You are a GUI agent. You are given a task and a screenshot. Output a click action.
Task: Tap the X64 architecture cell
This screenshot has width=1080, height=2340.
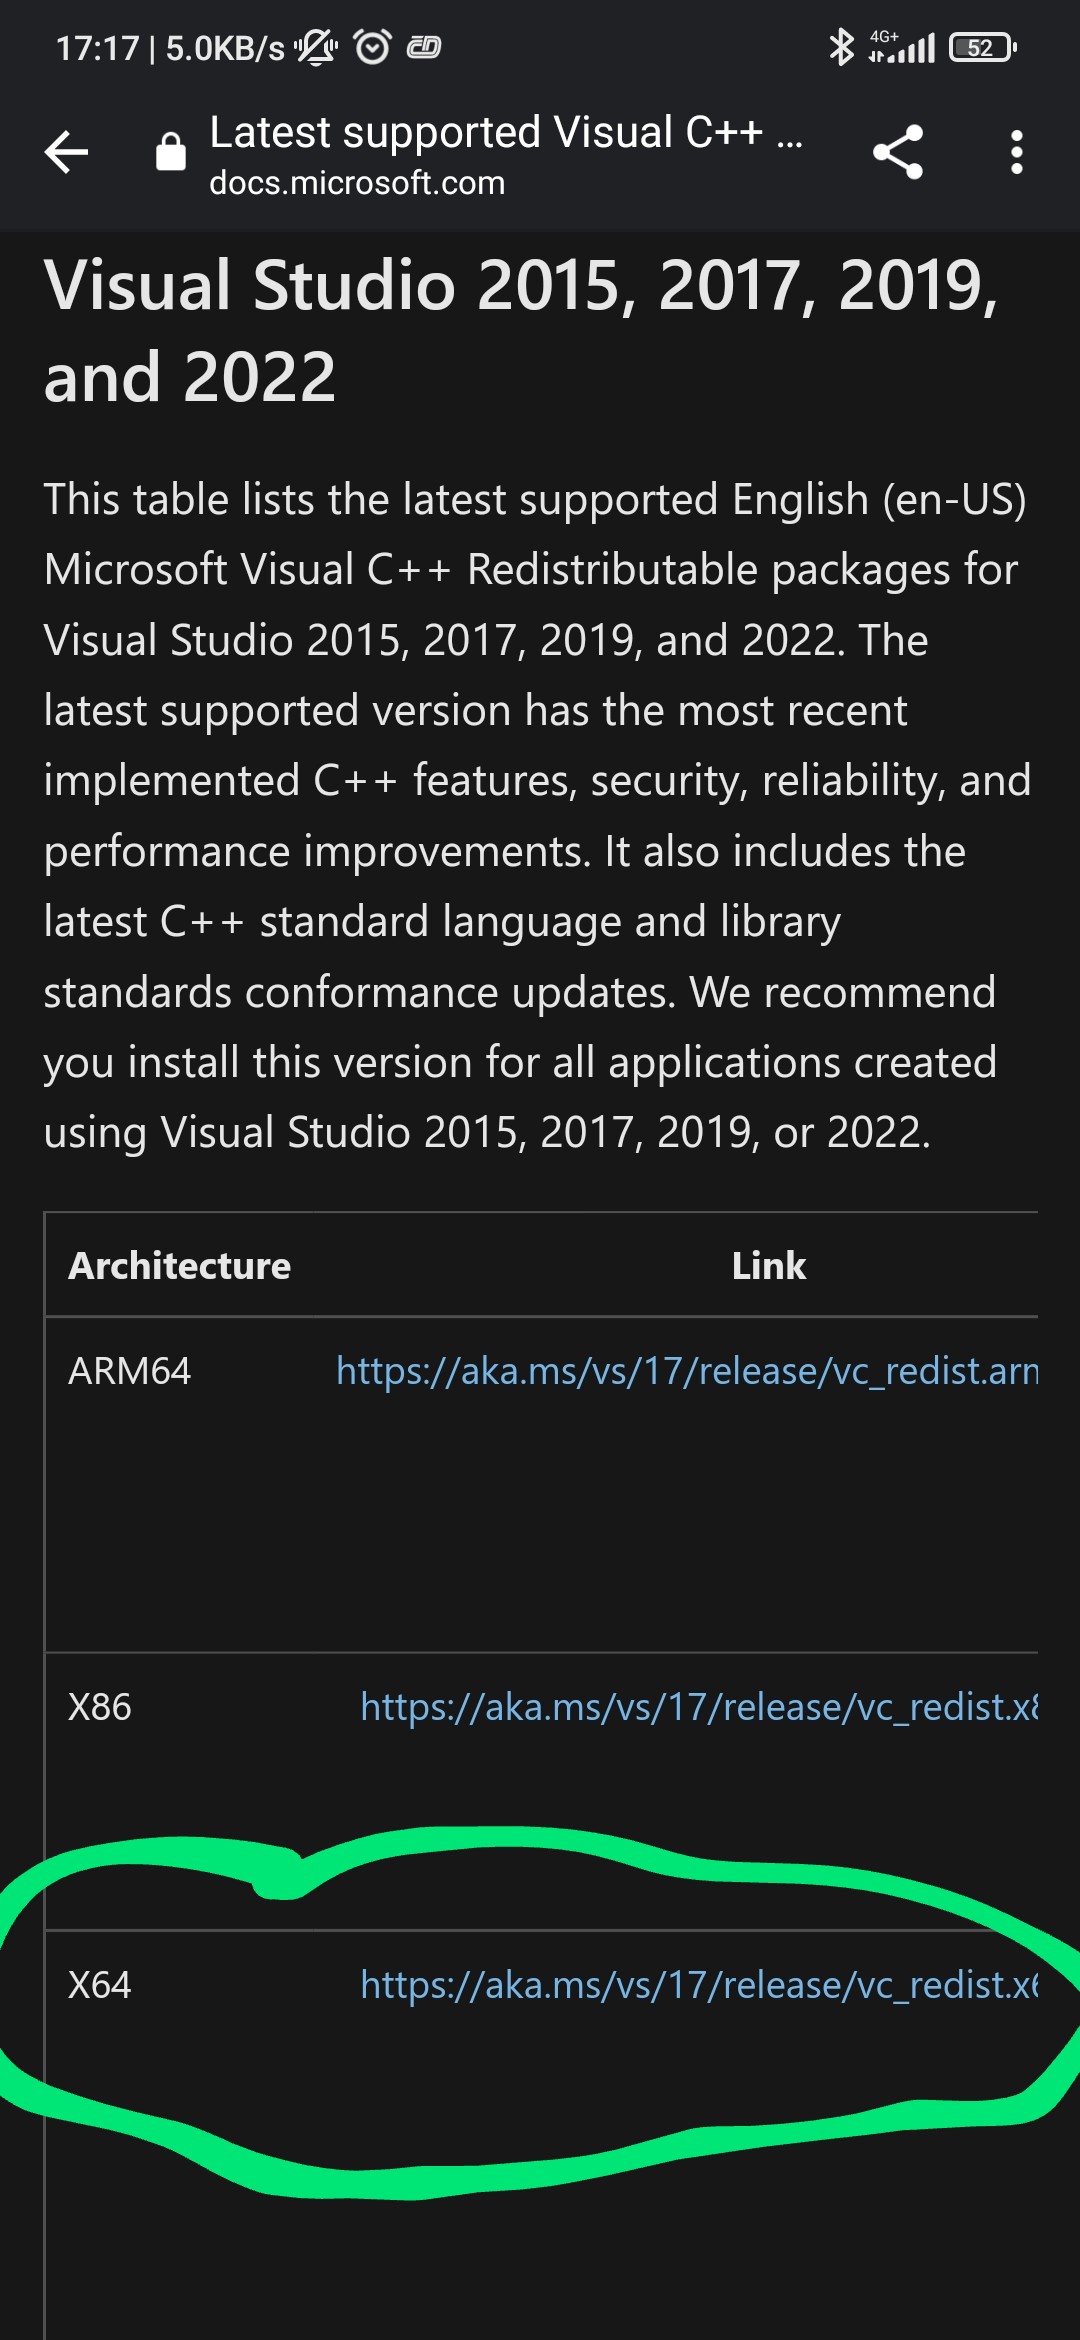coord(100,1985)
